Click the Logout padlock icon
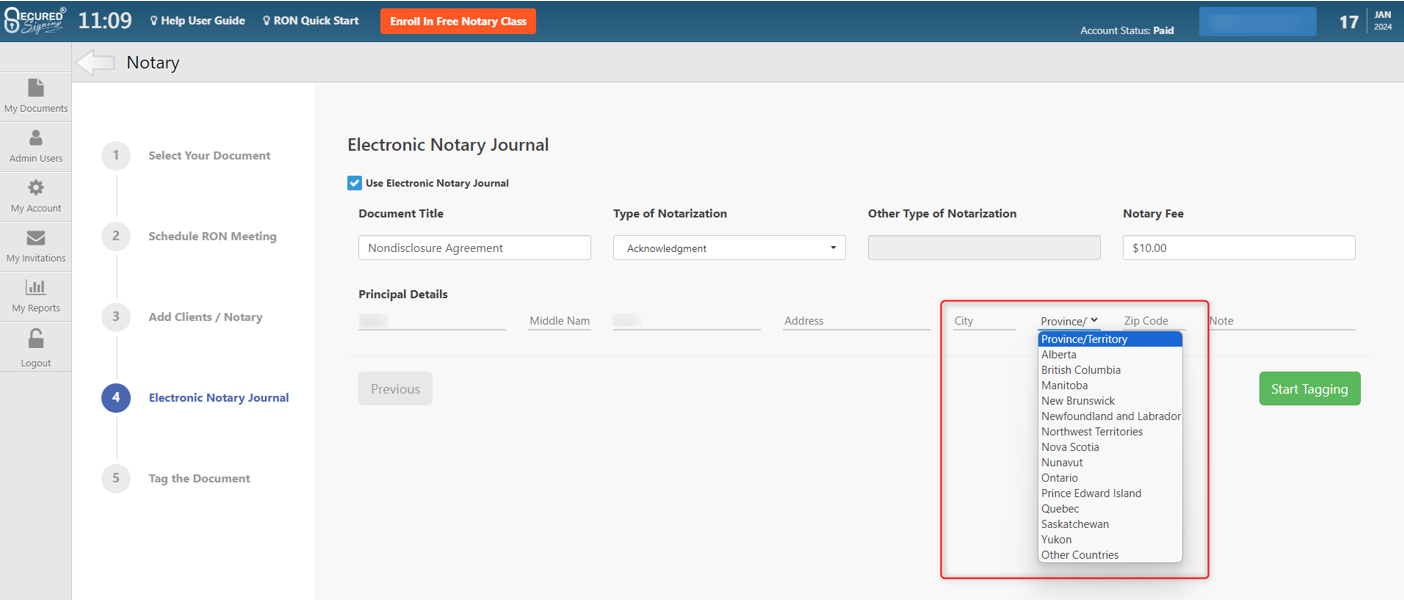Screen dimensions: 1404x600 36,341
